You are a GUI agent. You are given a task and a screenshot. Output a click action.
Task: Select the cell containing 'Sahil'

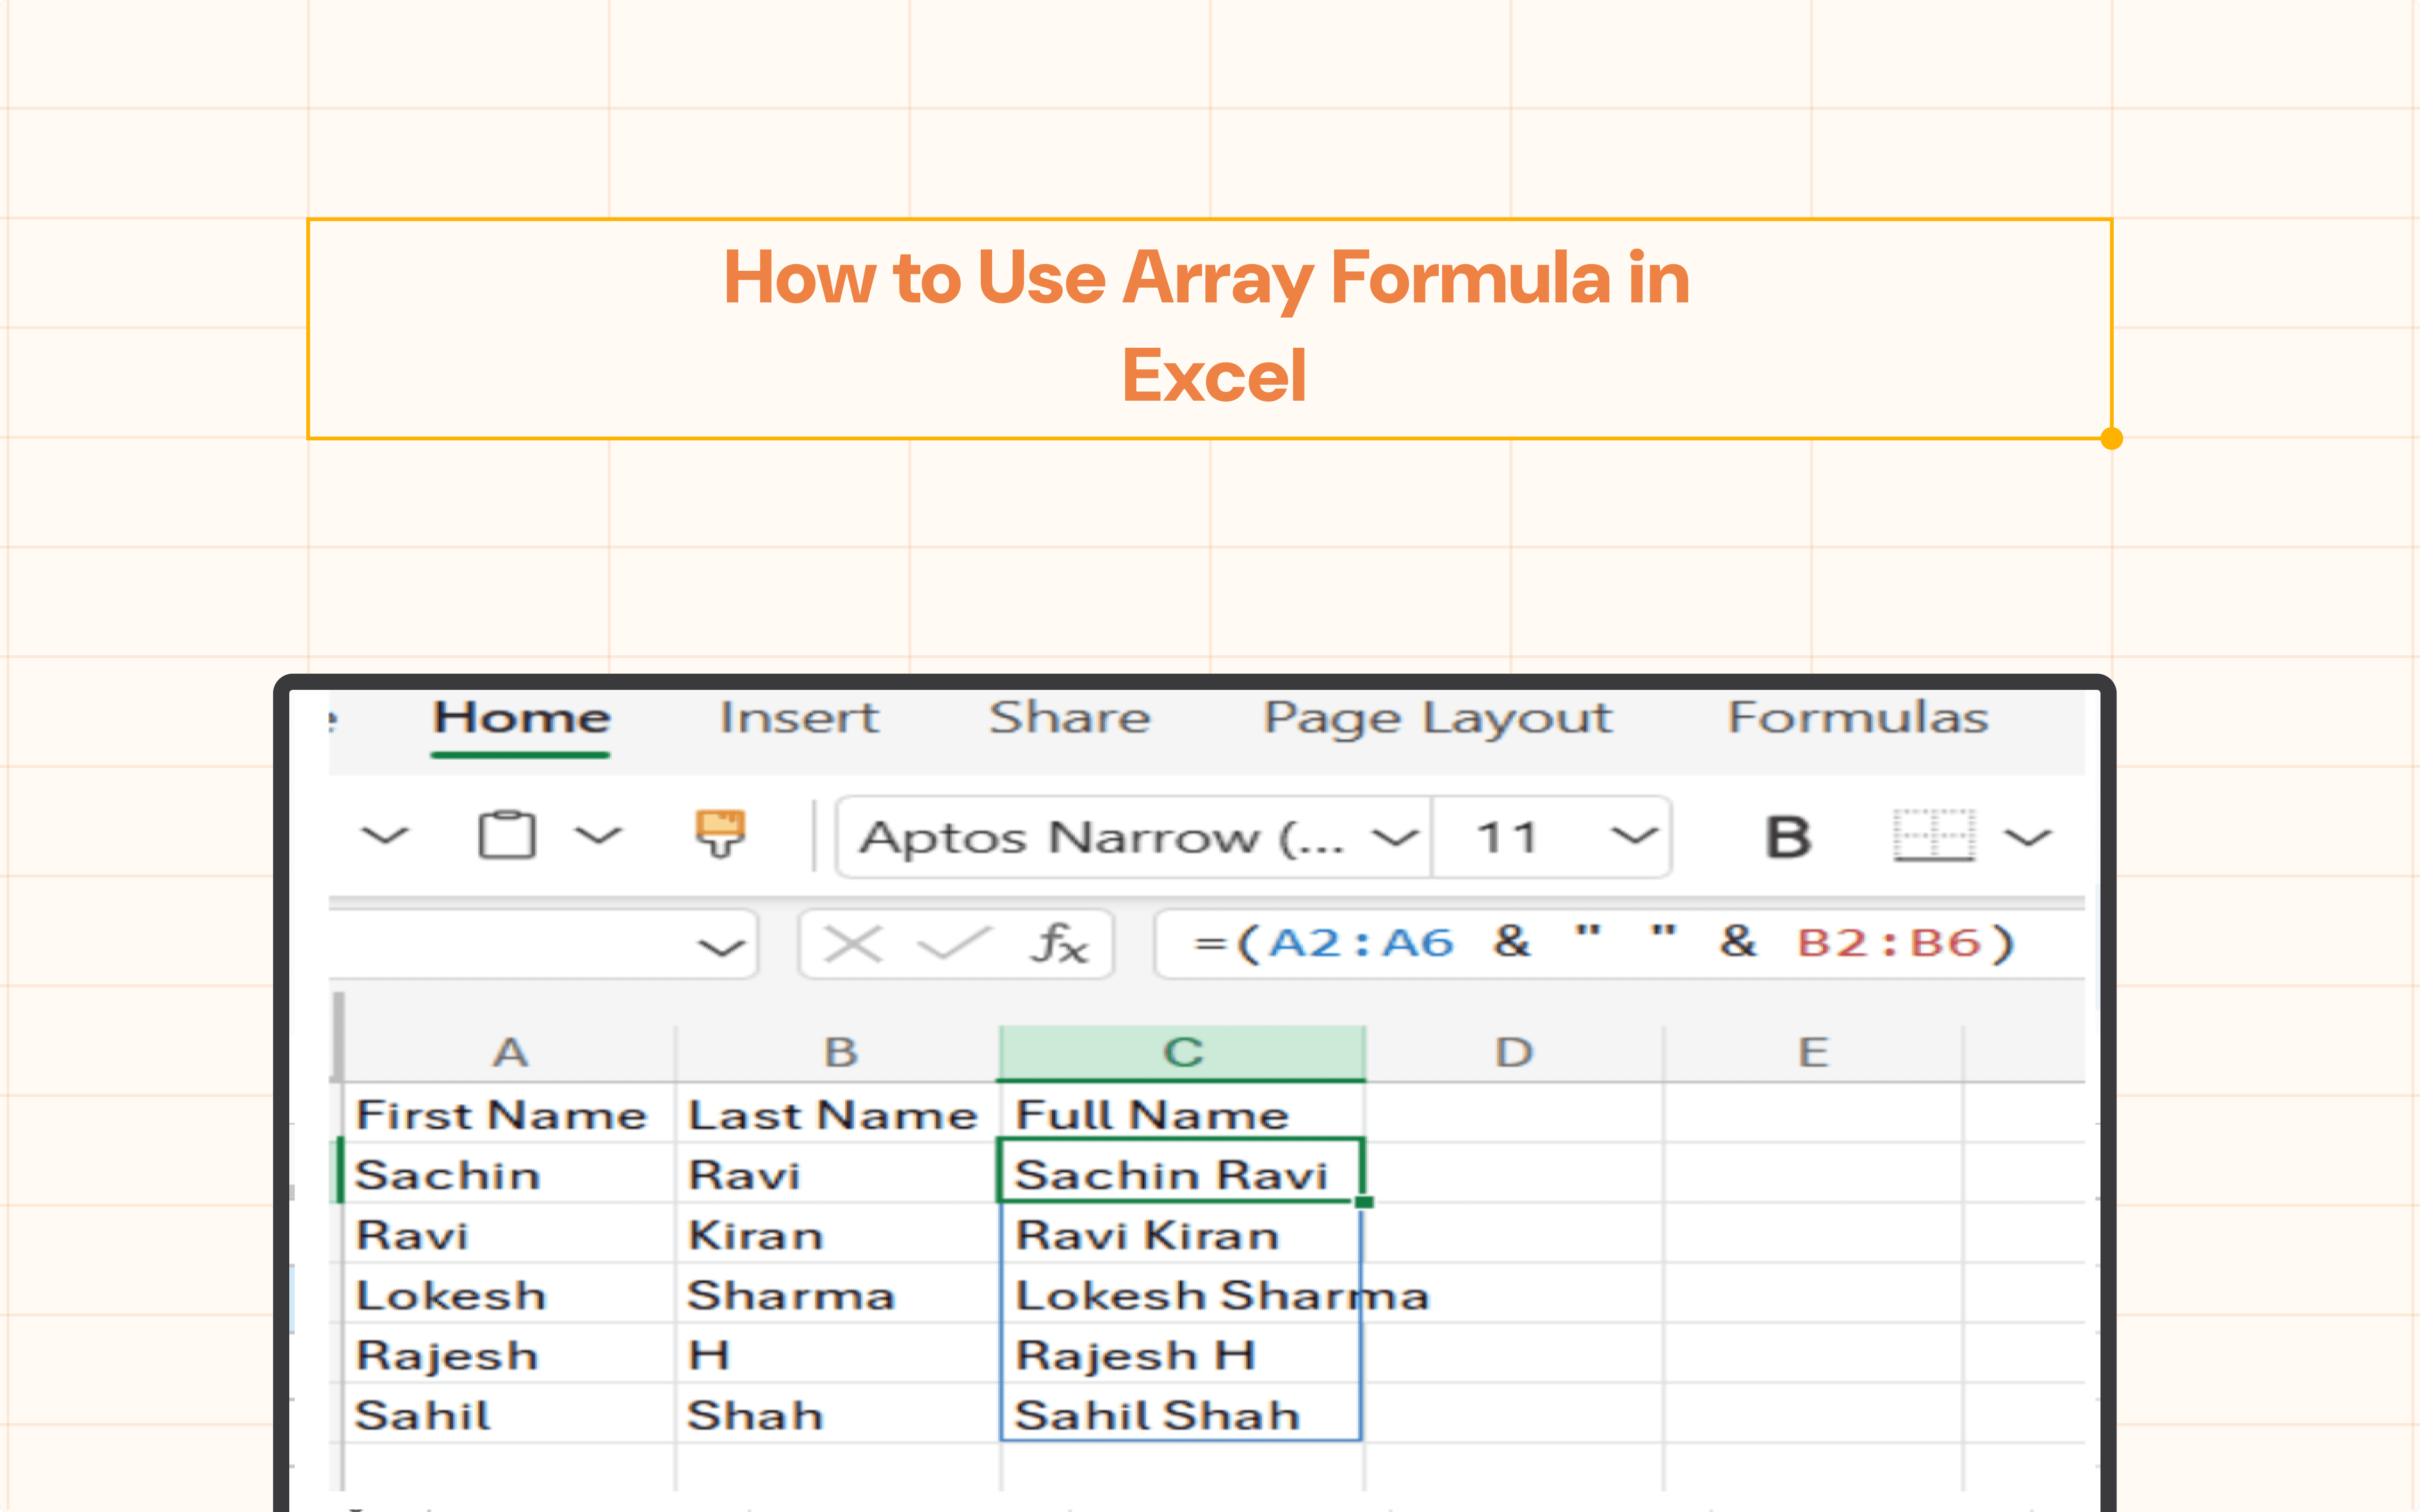tap(510, 1413)
